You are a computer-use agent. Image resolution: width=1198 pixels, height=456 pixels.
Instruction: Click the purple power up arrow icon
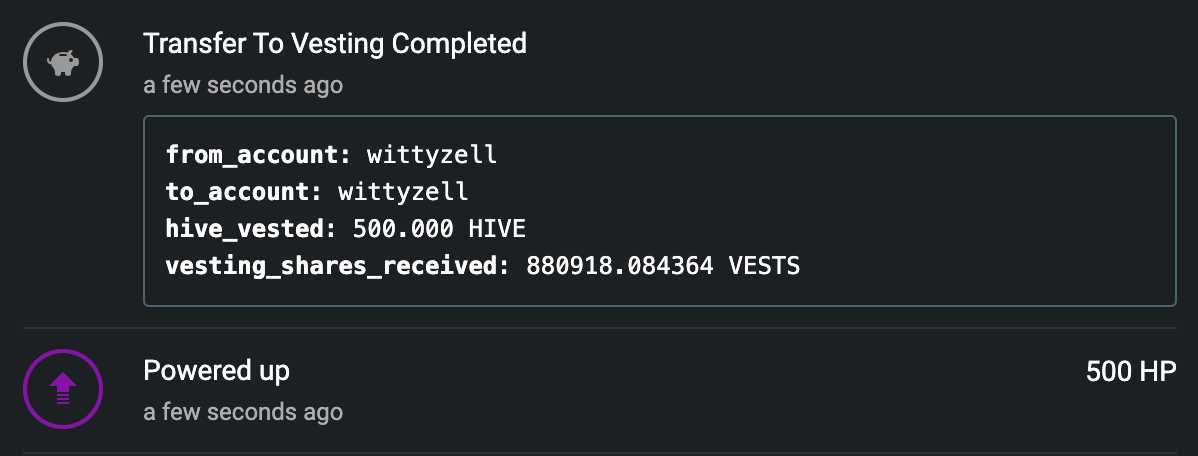[x=63, y=389]
